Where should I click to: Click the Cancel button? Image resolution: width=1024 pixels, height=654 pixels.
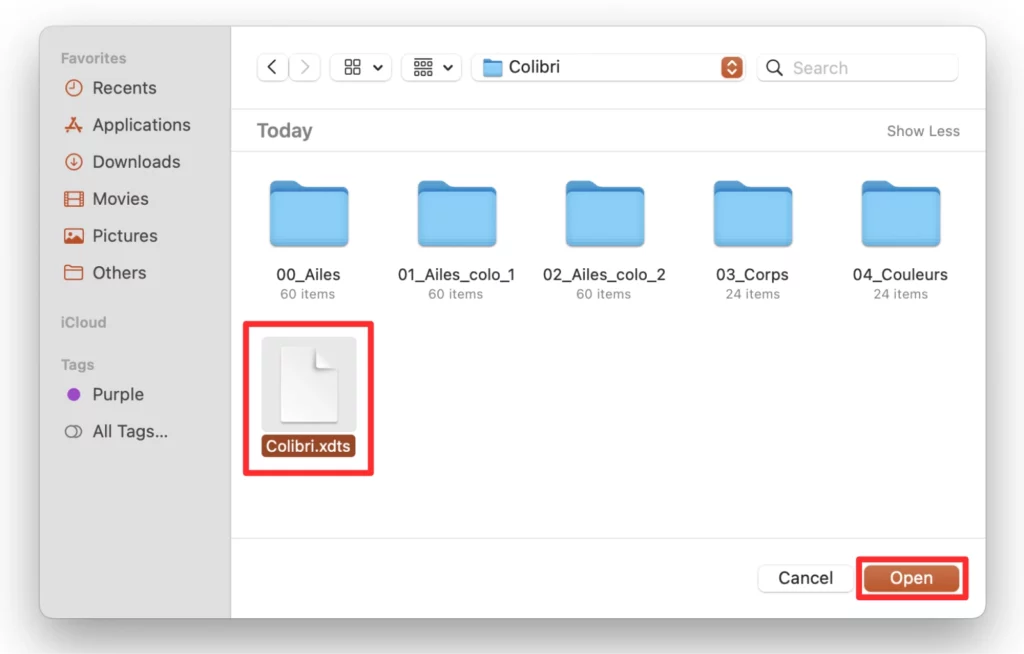[x=805, y=578]
